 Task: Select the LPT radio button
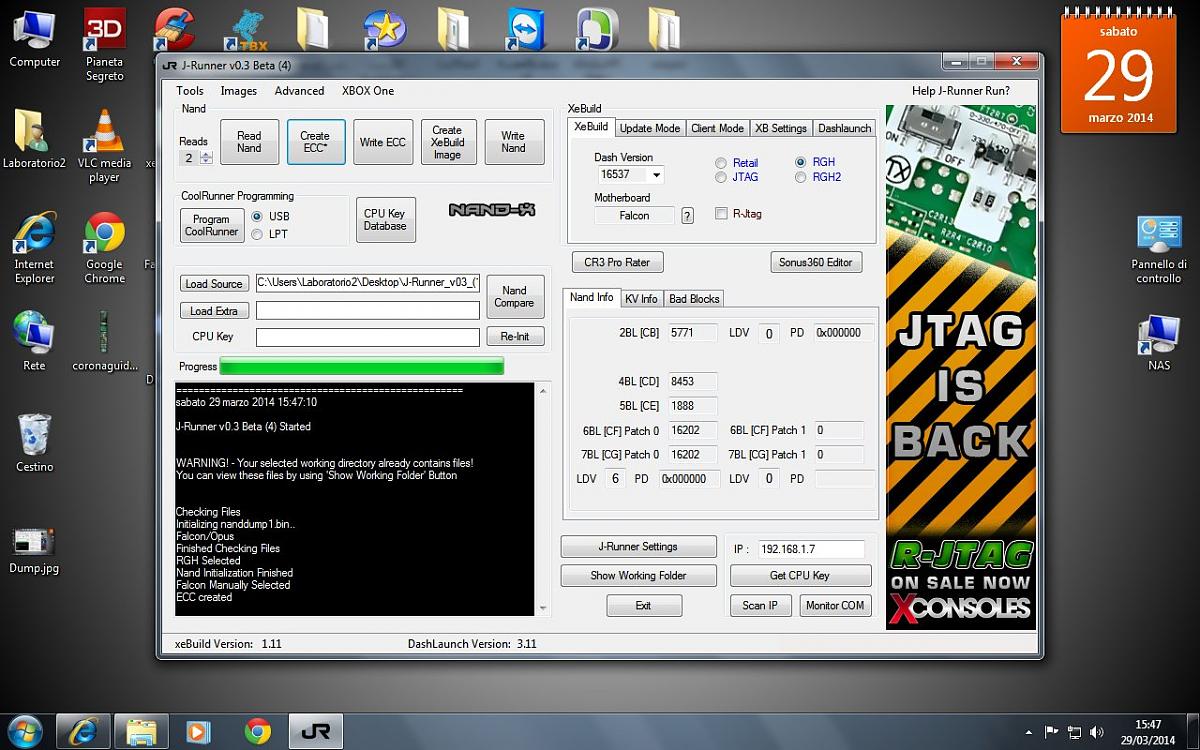point(257,234)
